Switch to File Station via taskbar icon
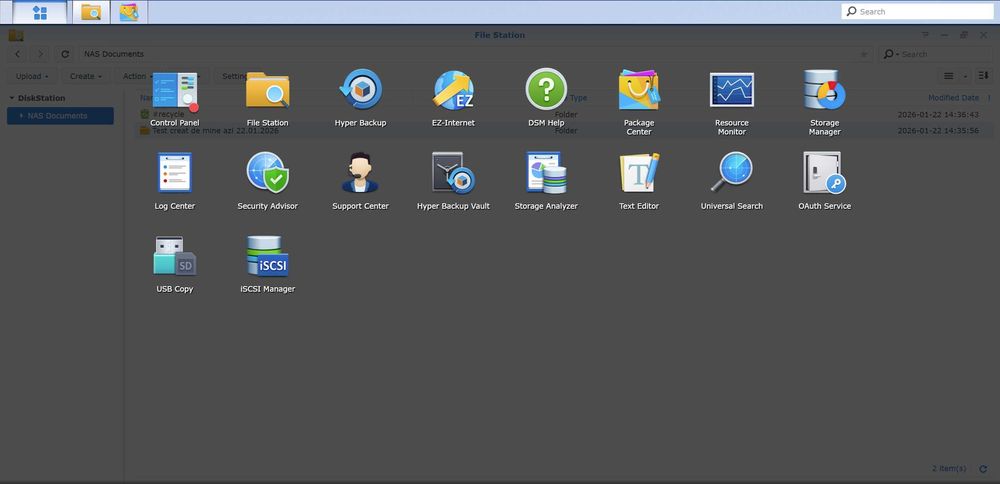The image size is (1000, 484). (91, 12)
